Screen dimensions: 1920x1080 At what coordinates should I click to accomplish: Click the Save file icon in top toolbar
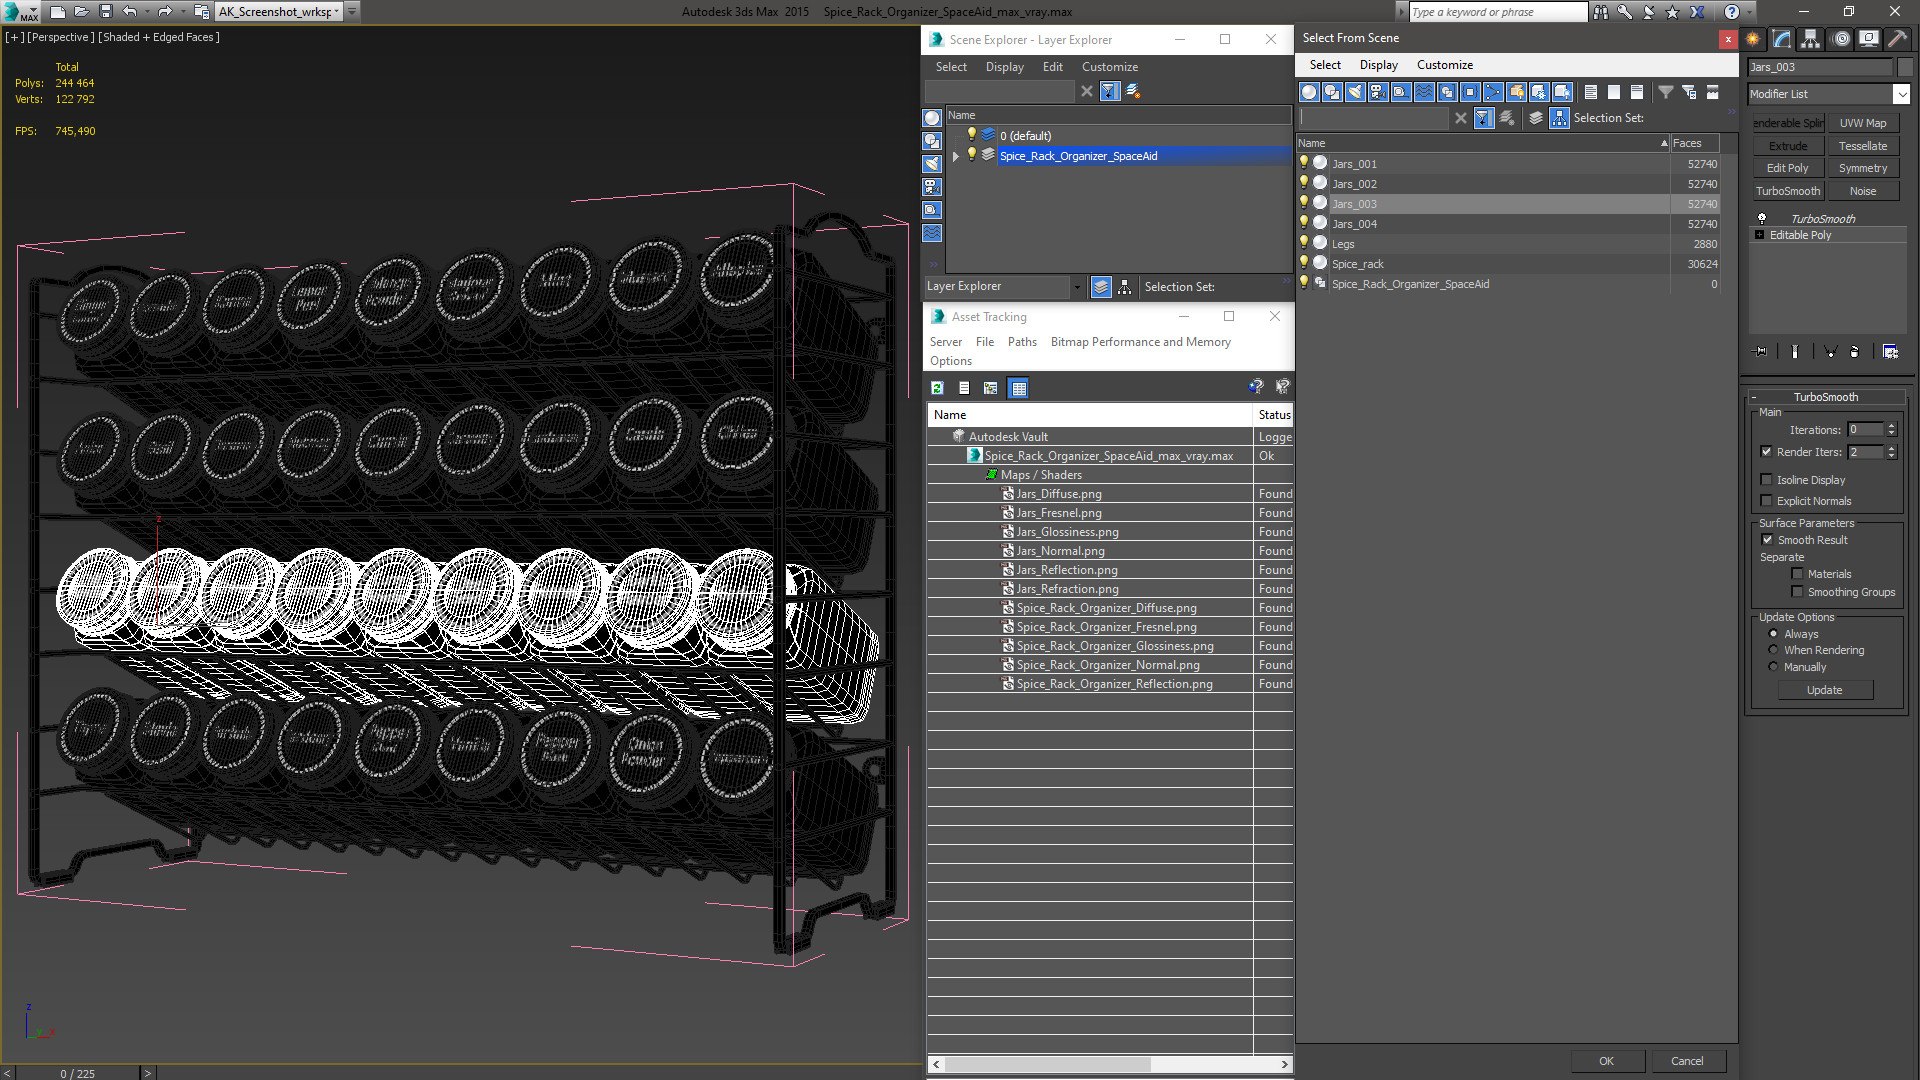[x=106, y=12]
